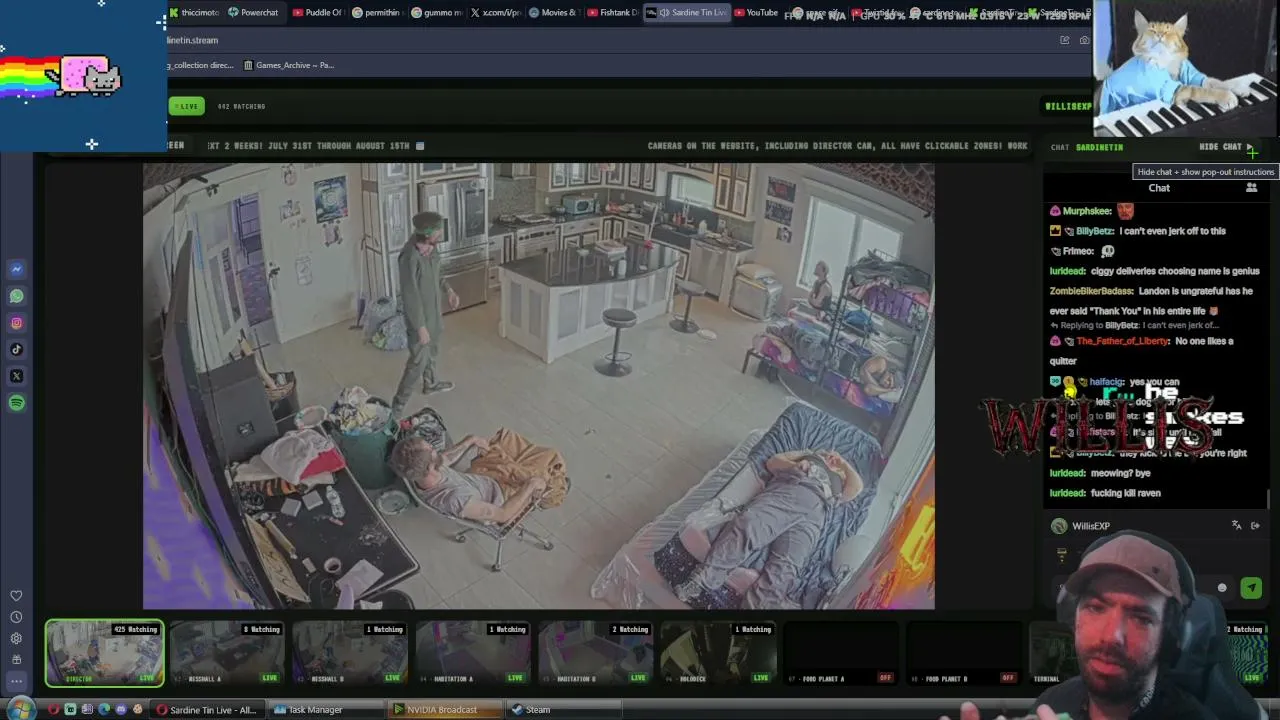Open browser history clock icon in sidebar
The height and width of the screenshot is (720, 1280).
16,617
